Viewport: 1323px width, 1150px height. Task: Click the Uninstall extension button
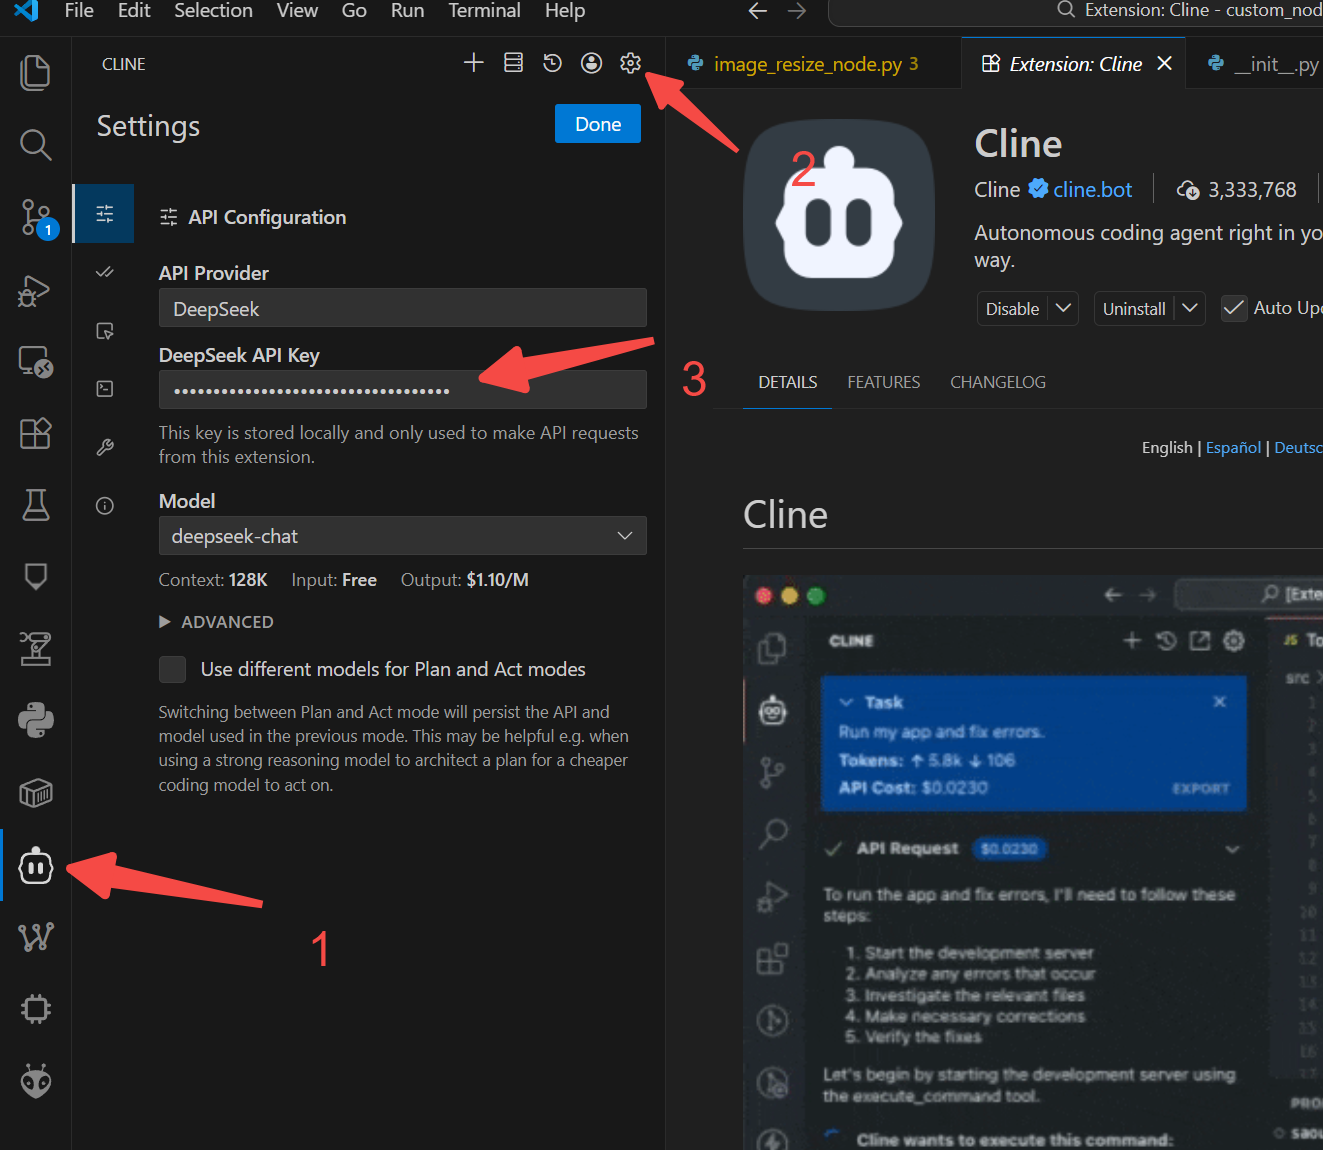[x=1134, y=309]
